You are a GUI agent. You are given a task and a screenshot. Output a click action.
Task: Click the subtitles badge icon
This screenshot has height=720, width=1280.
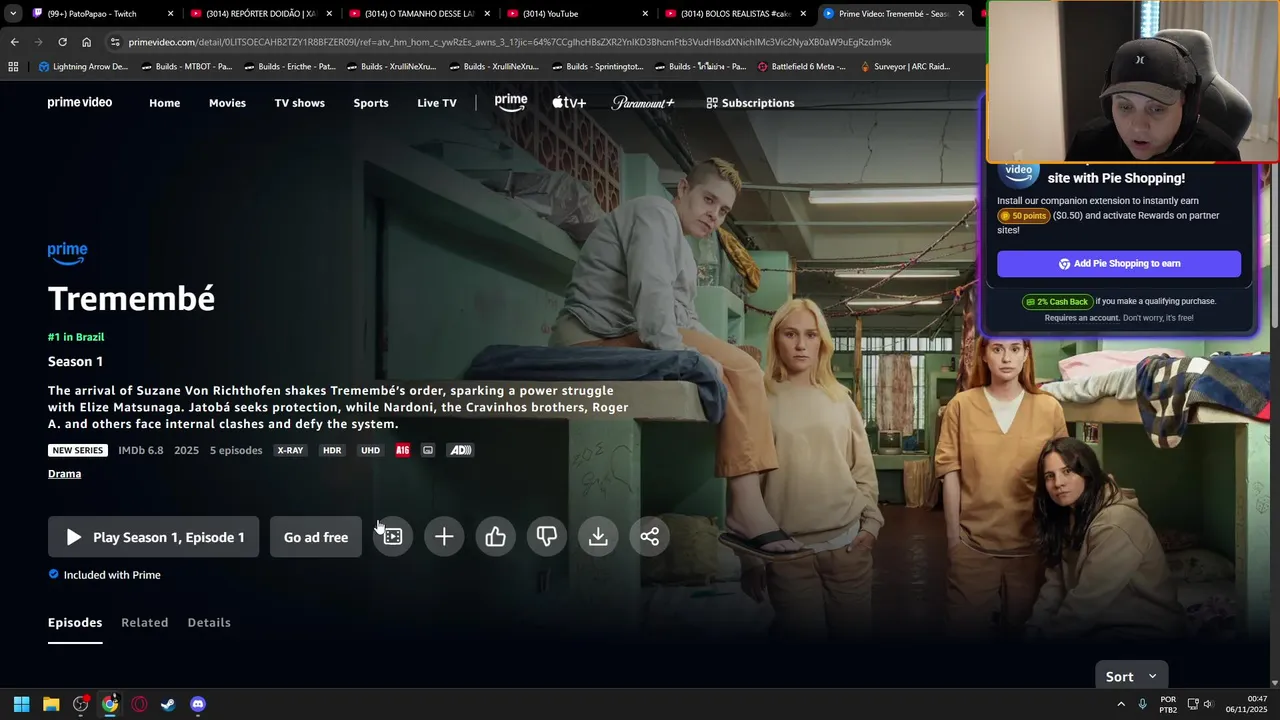(x=428, y=450)
